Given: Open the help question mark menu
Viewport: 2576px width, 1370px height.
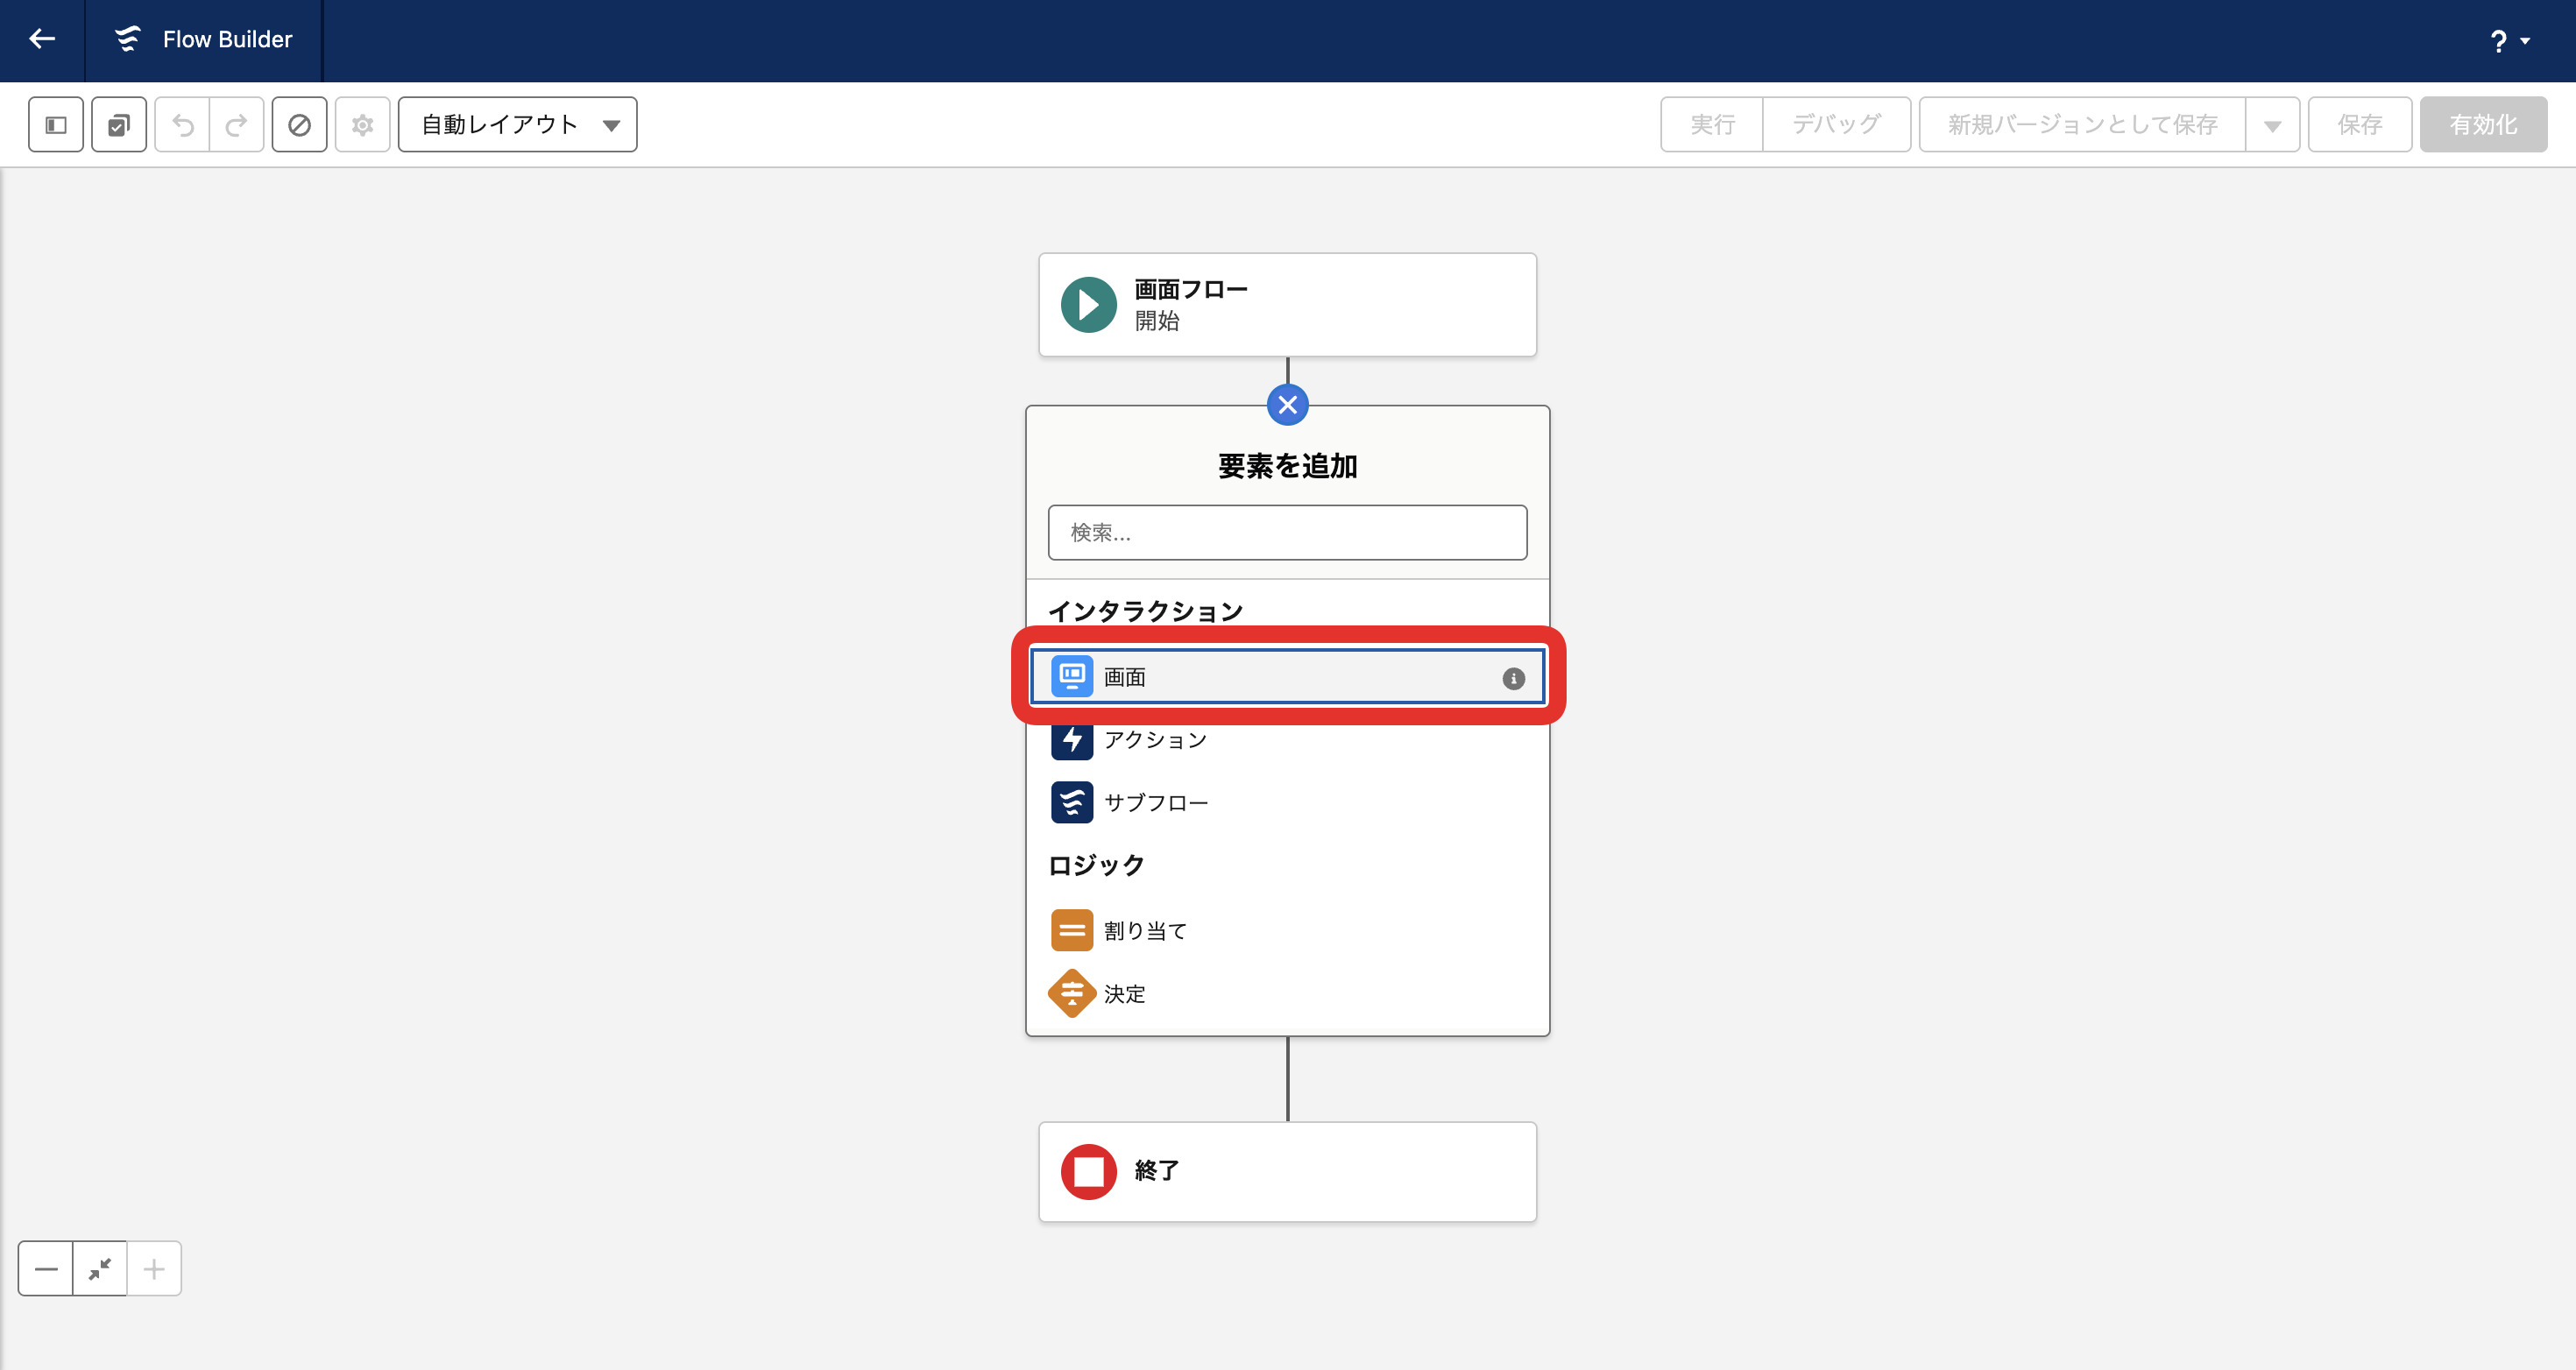Looking at the screenshot, I should tap(2508, 41).
